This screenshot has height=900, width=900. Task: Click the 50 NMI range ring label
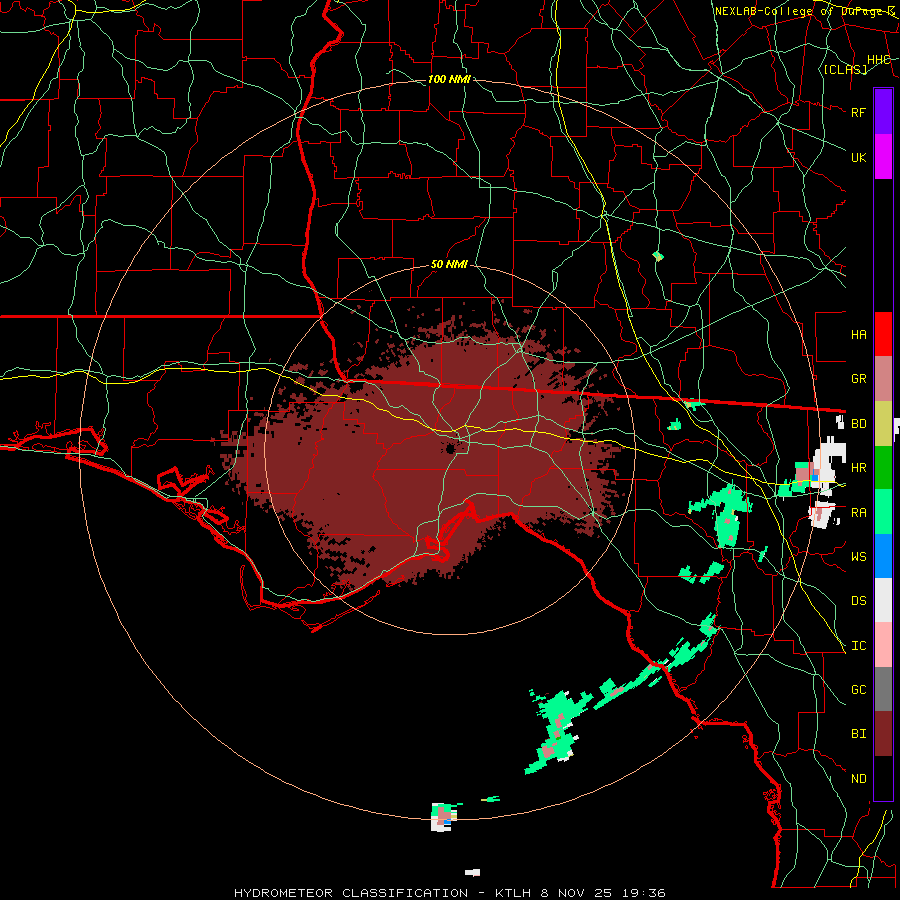tap(449, 265)
